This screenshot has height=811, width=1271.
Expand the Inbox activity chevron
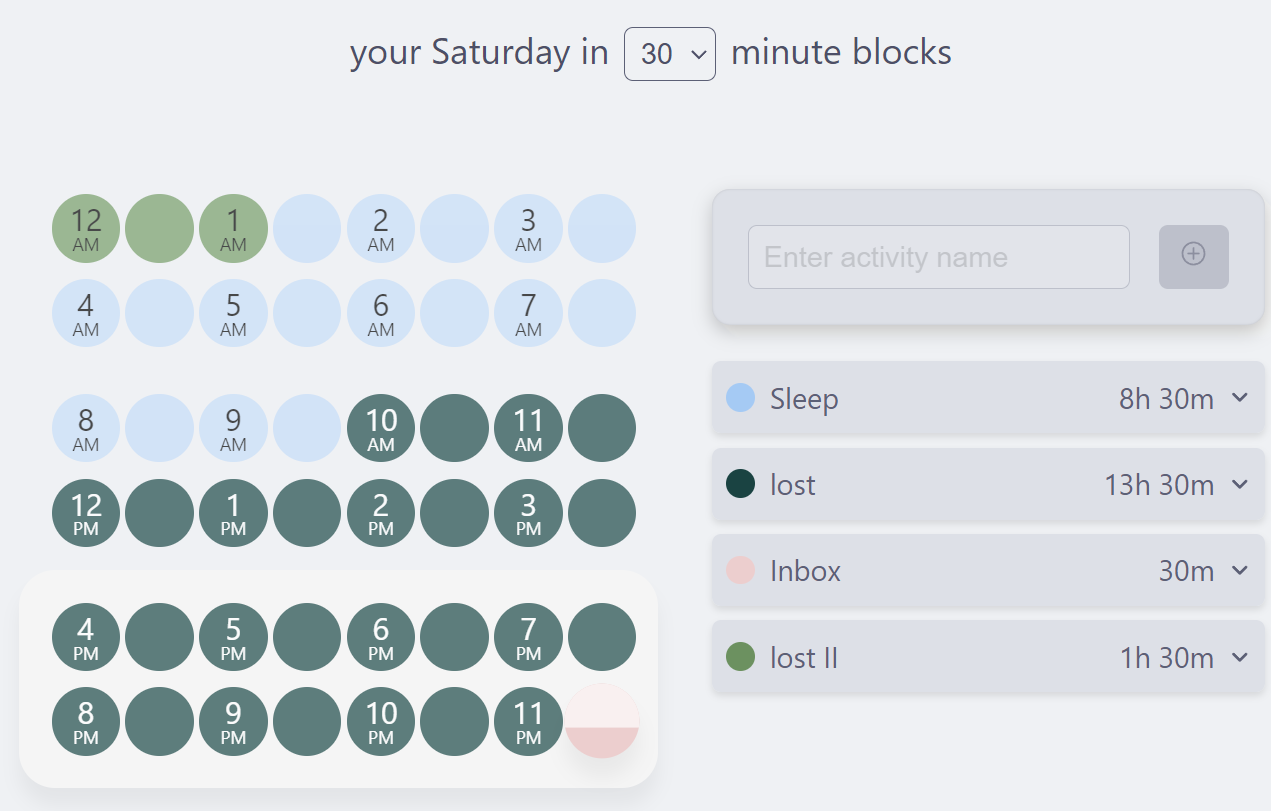click(x=1240, y=571)
